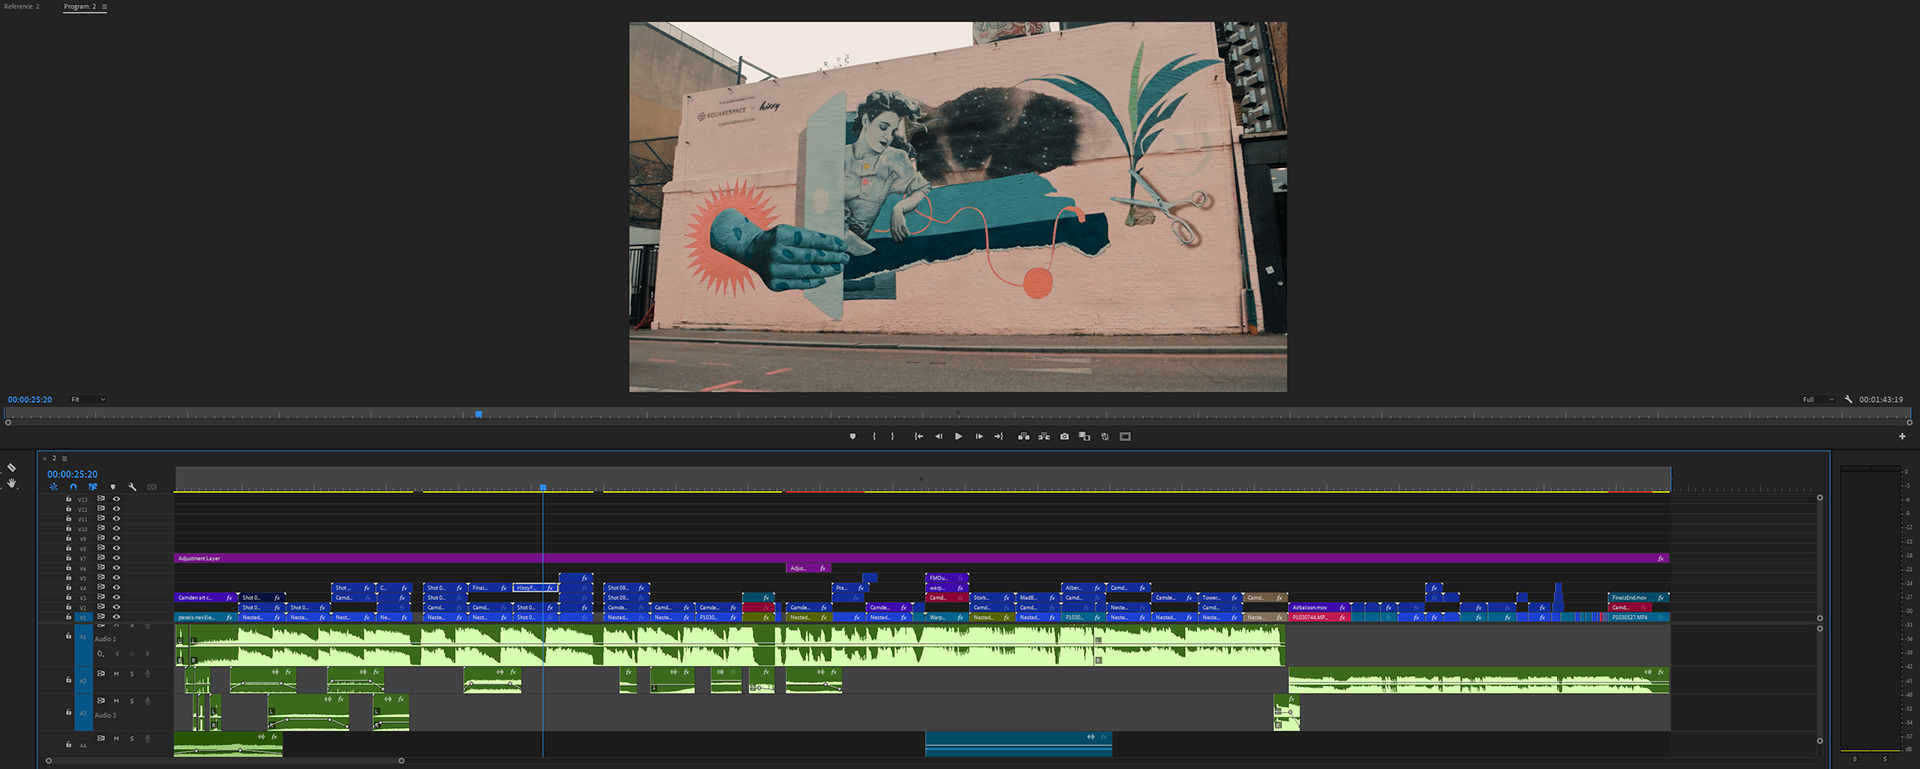1920x769 pixels.
Task: Toggle track lock on V1
Action: tap(69, 617)
